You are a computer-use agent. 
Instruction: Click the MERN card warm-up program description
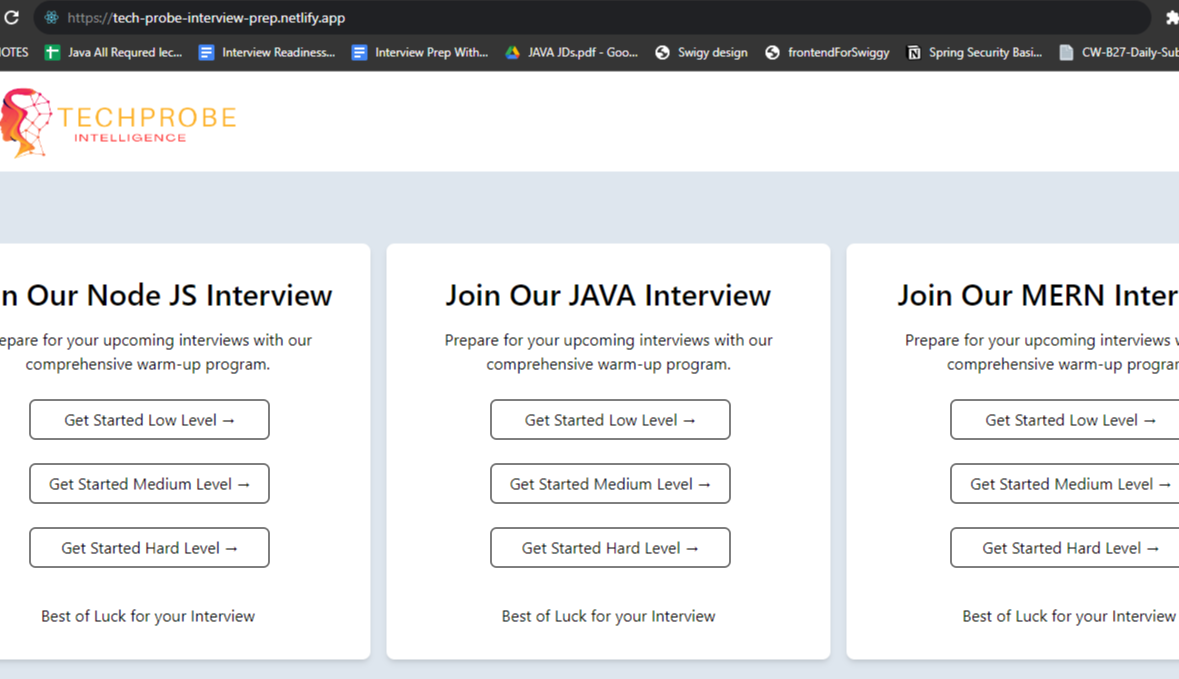point(1042,352)
